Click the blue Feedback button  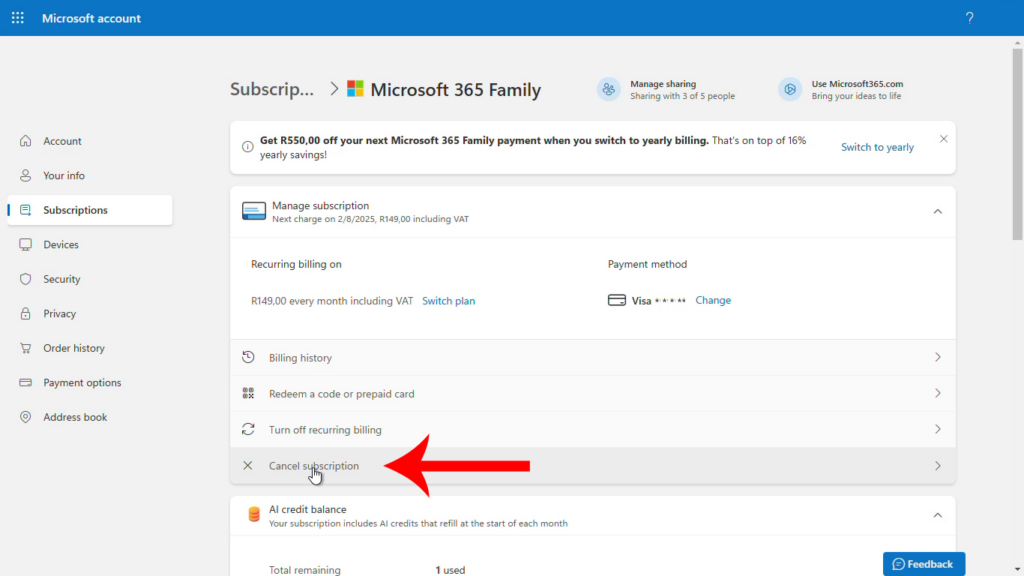[922, 563]
